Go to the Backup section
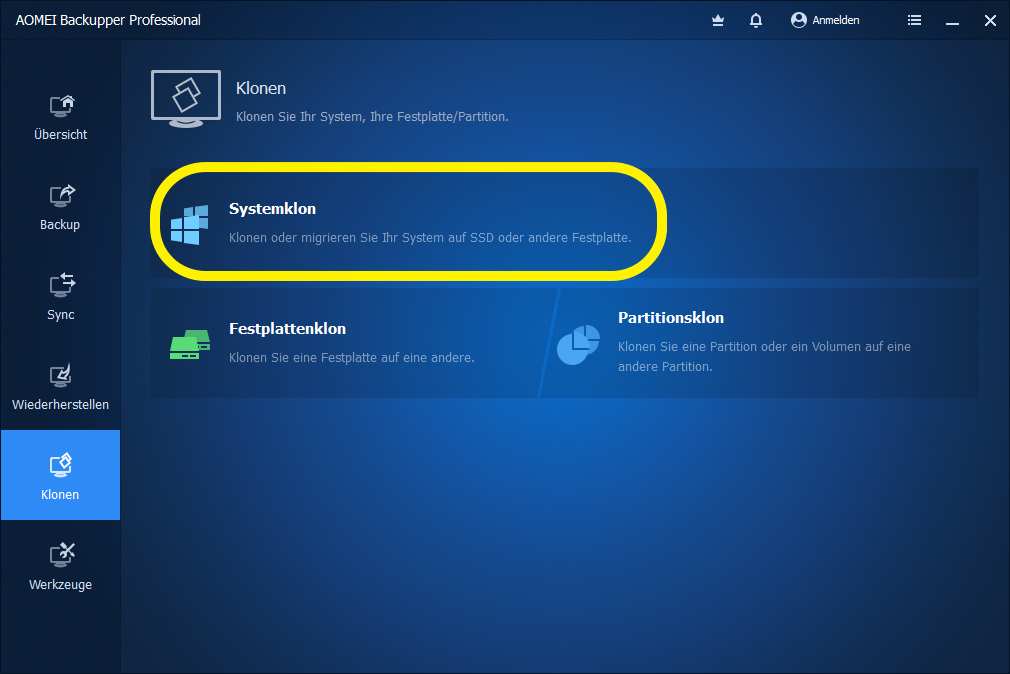Viewport: 1010px width, 674px height. pyautogui.click(x=61, y=207)
